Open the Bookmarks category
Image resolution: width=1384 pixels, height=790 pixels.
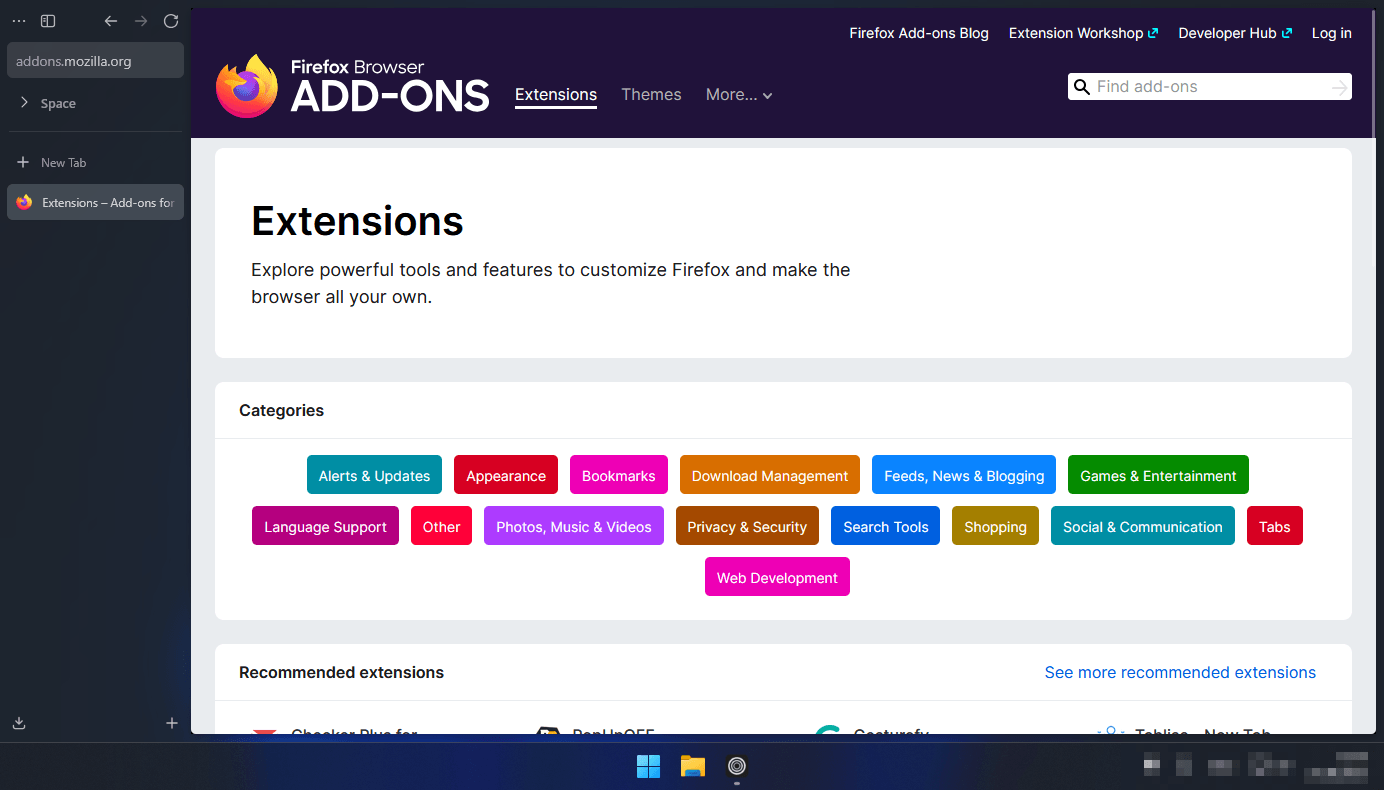[619, 476]
